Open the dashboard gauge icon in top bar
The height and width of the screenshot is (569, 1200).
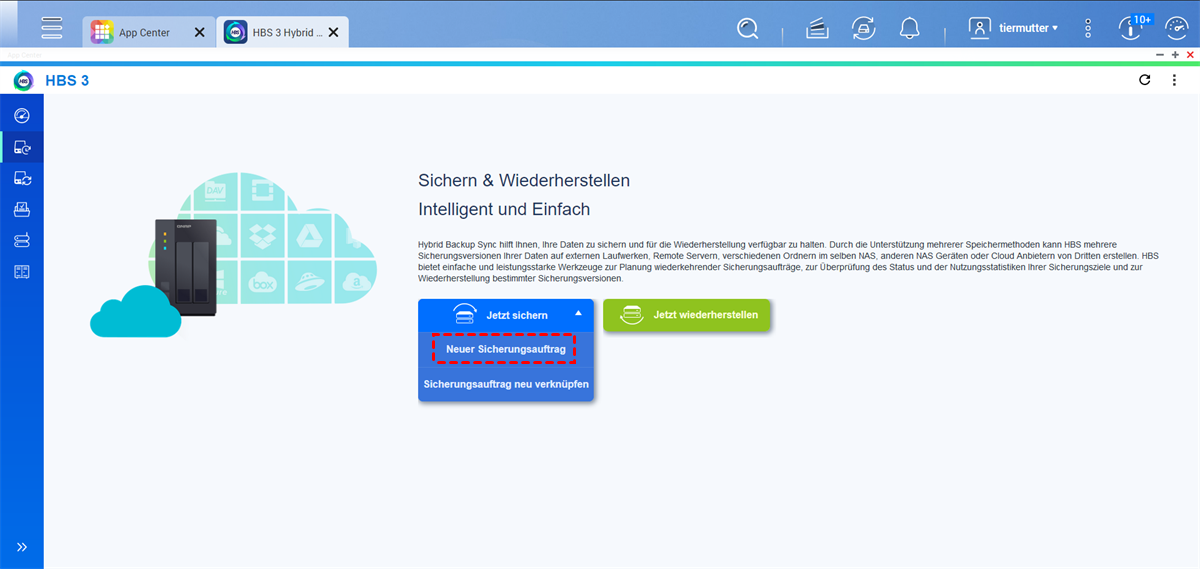click(1177, 28)
